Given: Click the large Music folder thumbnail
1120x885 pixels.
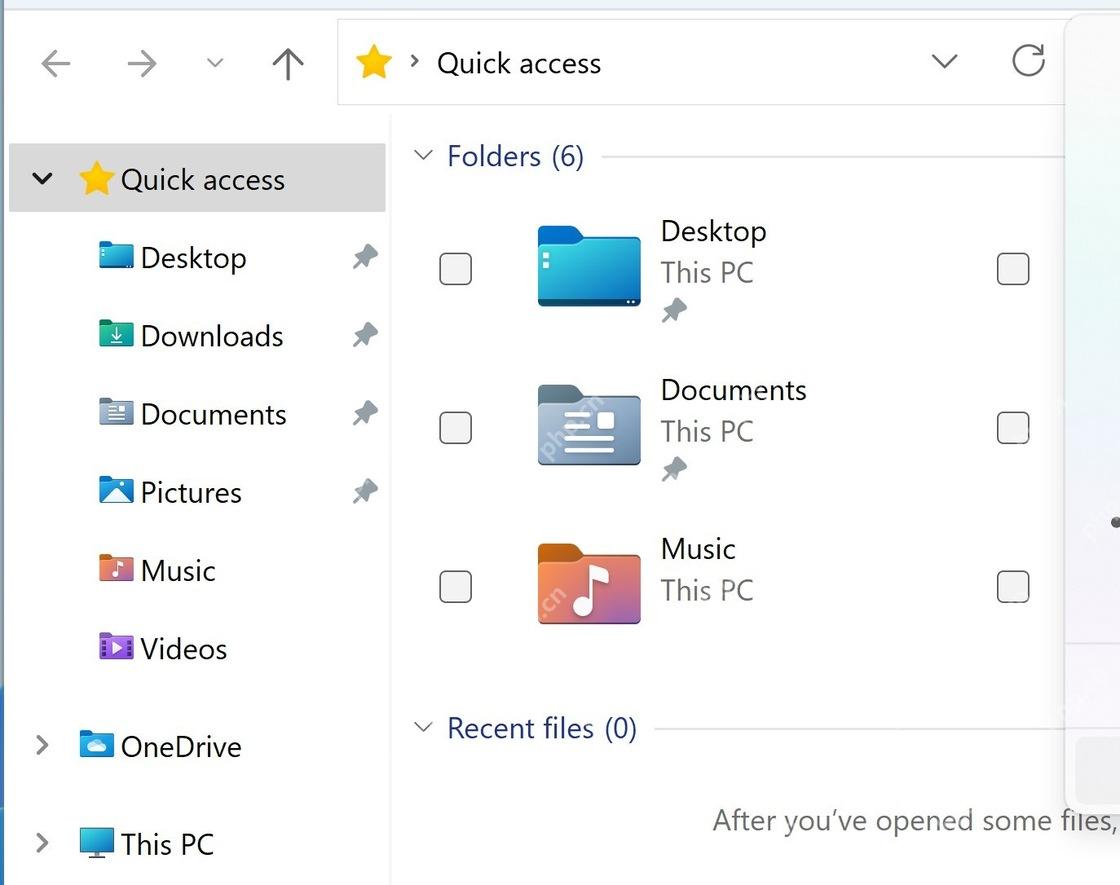Looking at the screenshot, I should 589,584.
